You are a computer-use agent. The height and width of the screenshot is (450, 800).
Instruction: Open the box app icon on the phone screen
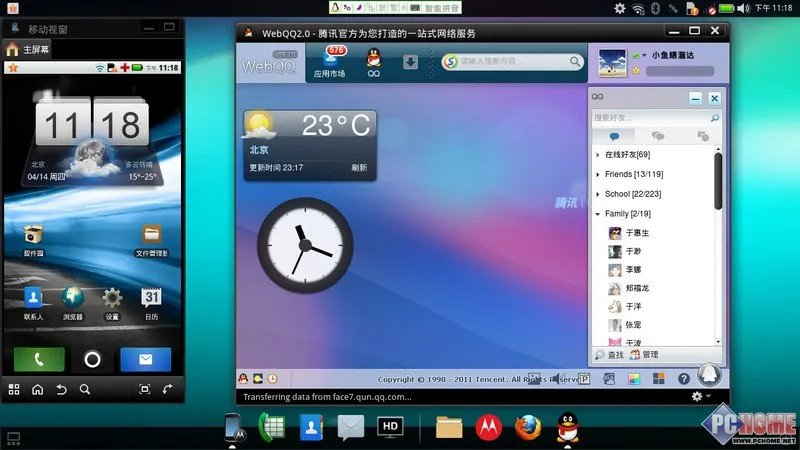34,240
